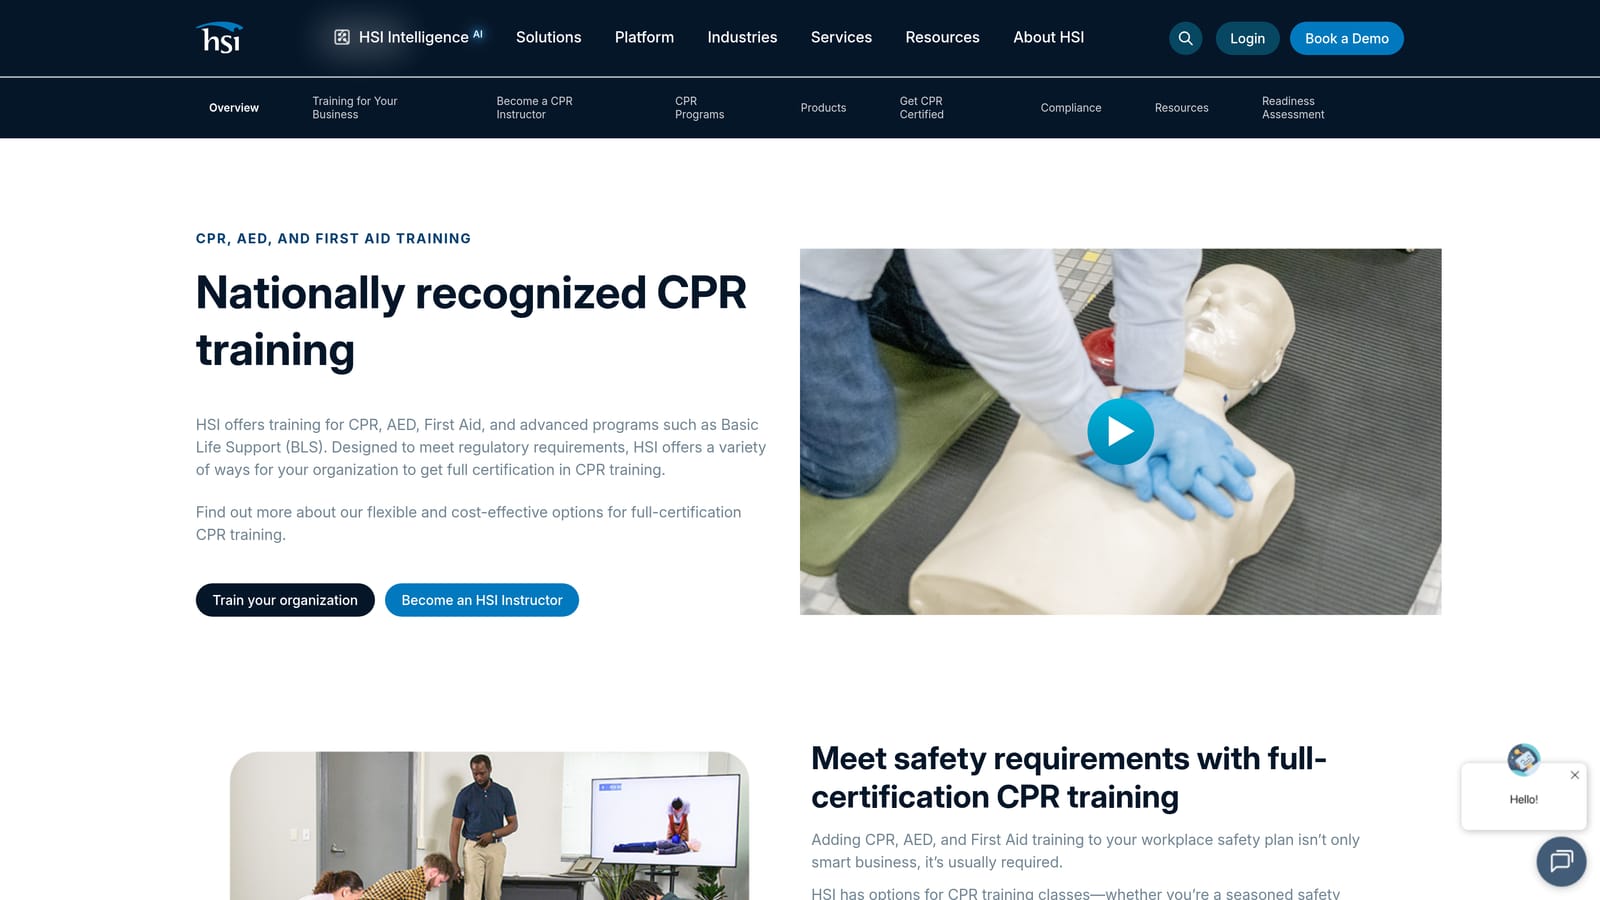Click the 'Nationally recognized CPR training' heading

point(471,321)
